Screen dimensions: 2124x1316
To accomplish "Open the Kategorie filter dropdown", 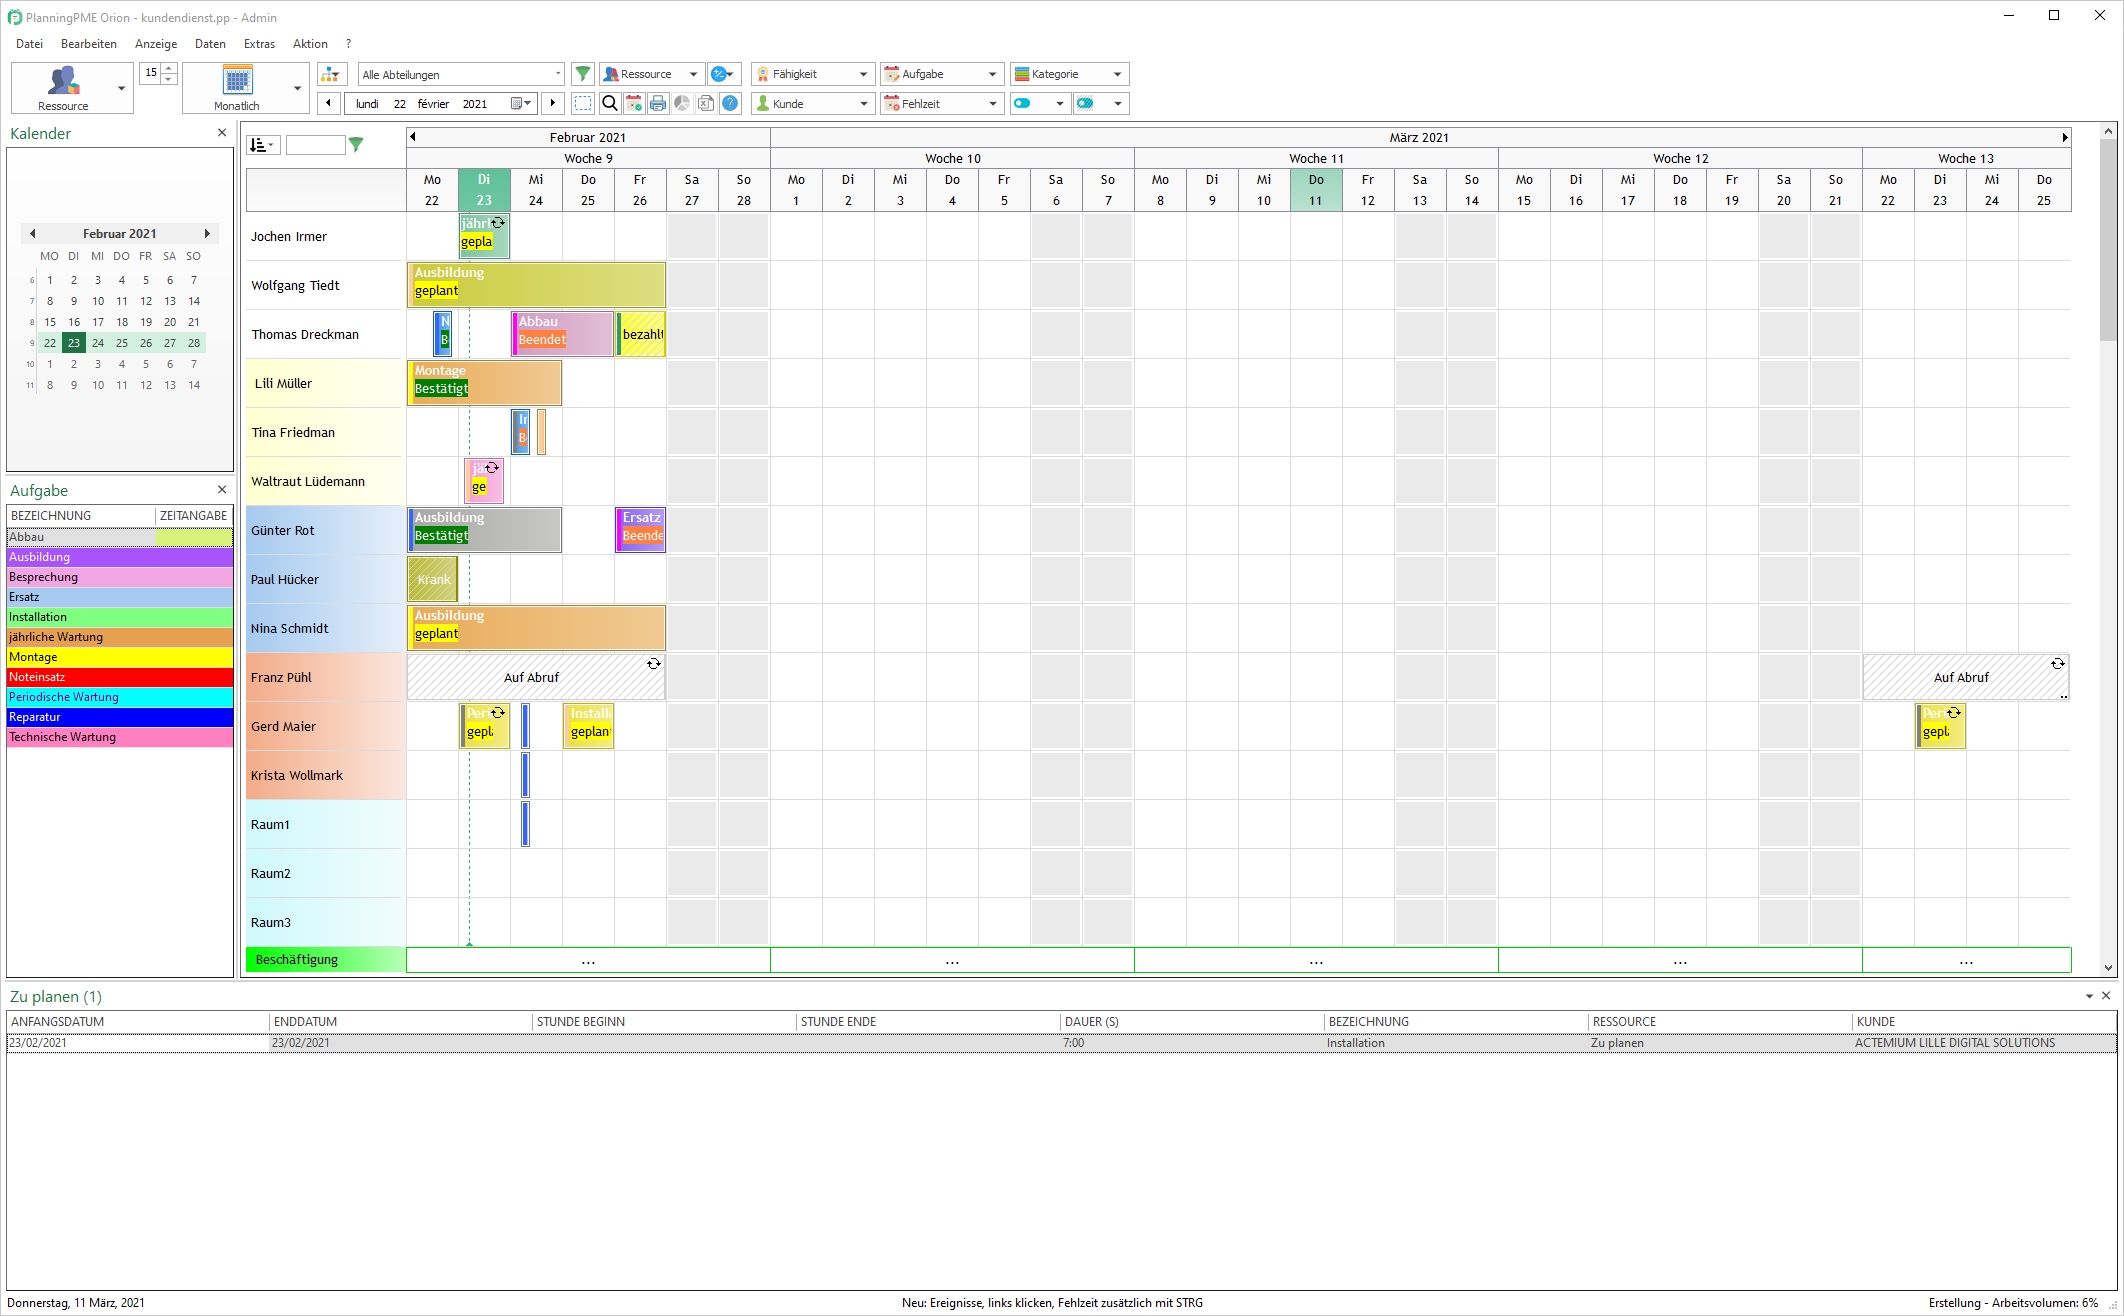I will pyautogui.click(x=1070, y=74).
